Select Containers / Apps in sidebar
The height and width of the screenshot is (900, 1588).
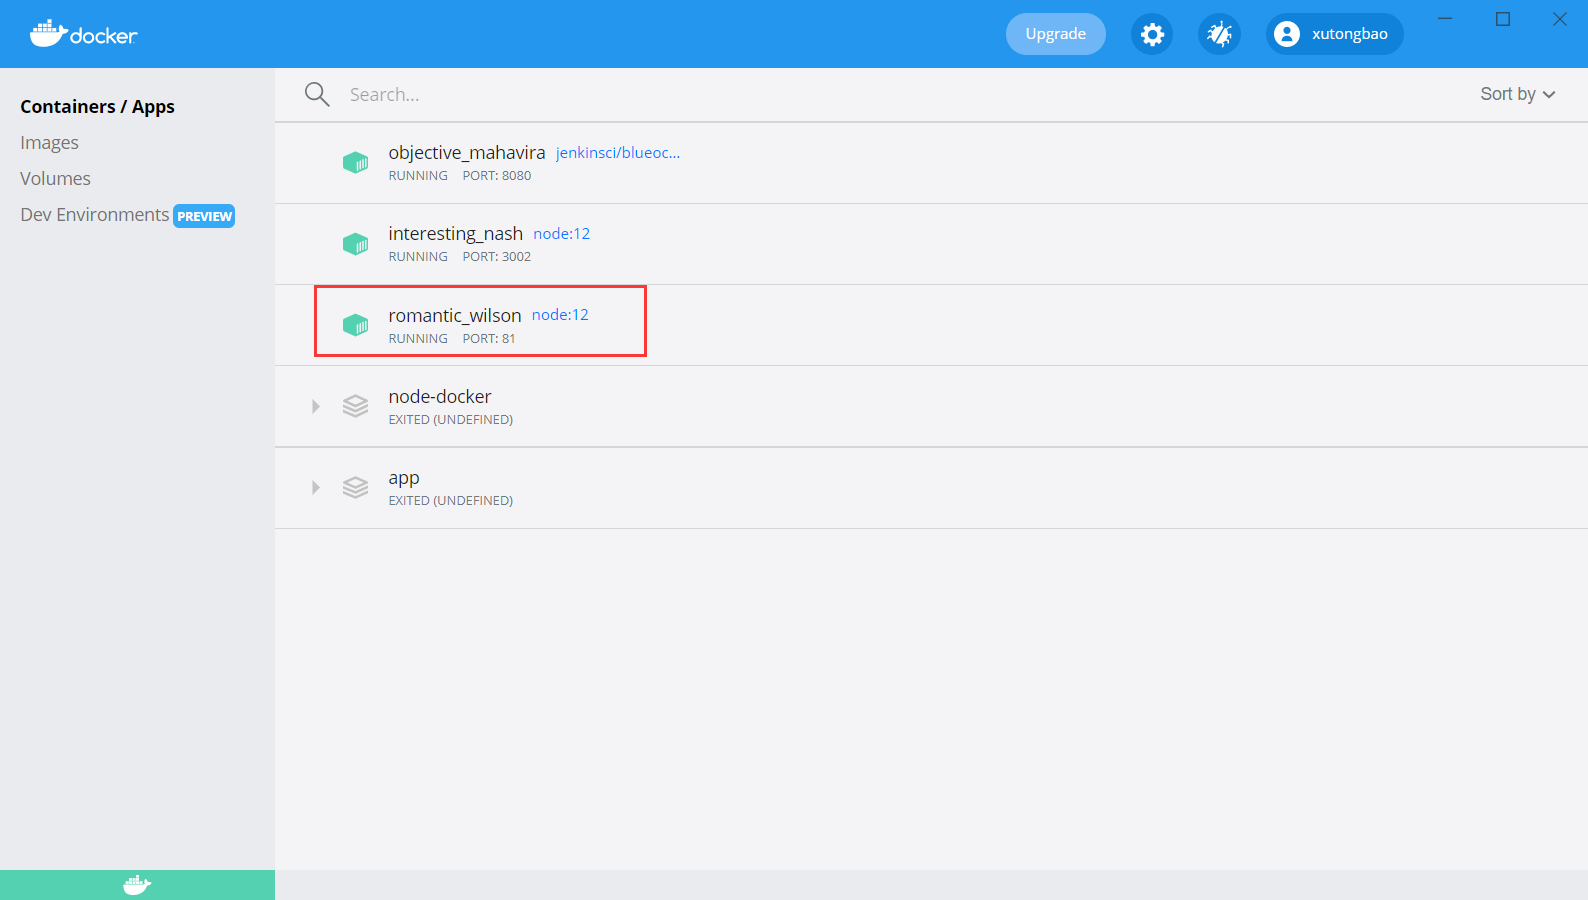pyautogui.click(x=97, y=107)
